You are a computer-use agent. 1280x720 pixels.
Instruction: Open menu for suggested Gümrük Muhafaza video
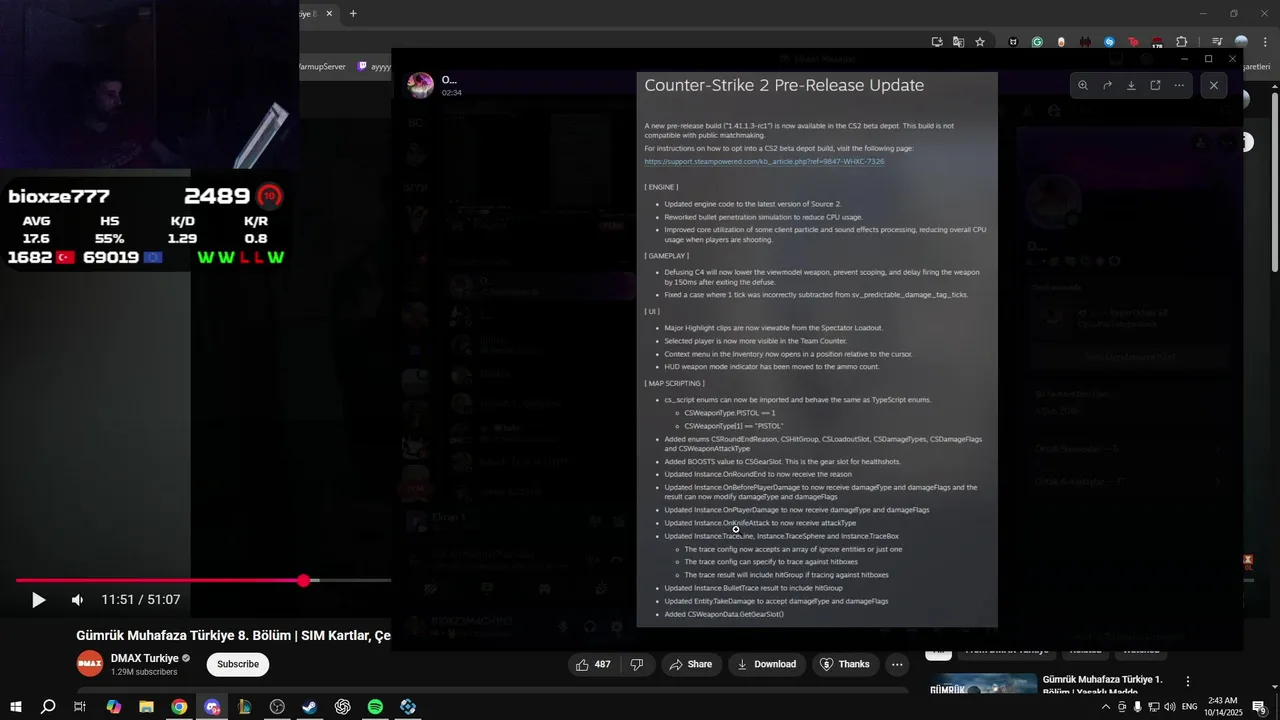point(1188,681)
